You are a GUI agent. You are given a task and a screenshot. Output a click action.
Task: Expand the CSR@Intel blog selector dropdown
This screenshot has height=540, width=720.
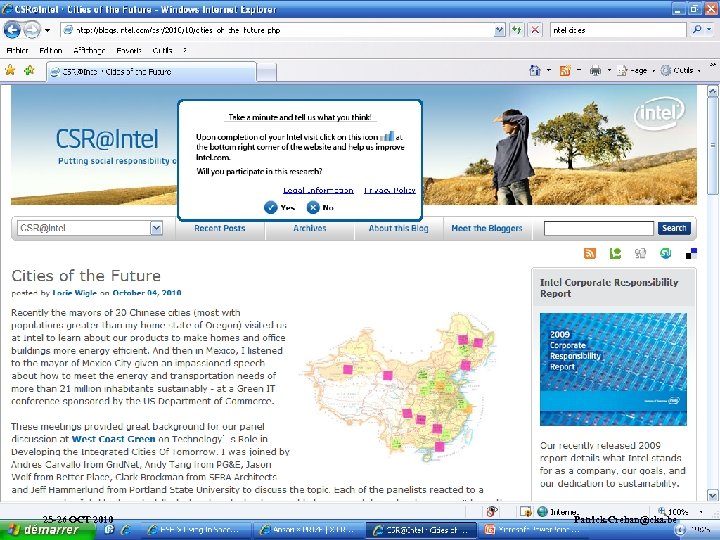(157, 228)
